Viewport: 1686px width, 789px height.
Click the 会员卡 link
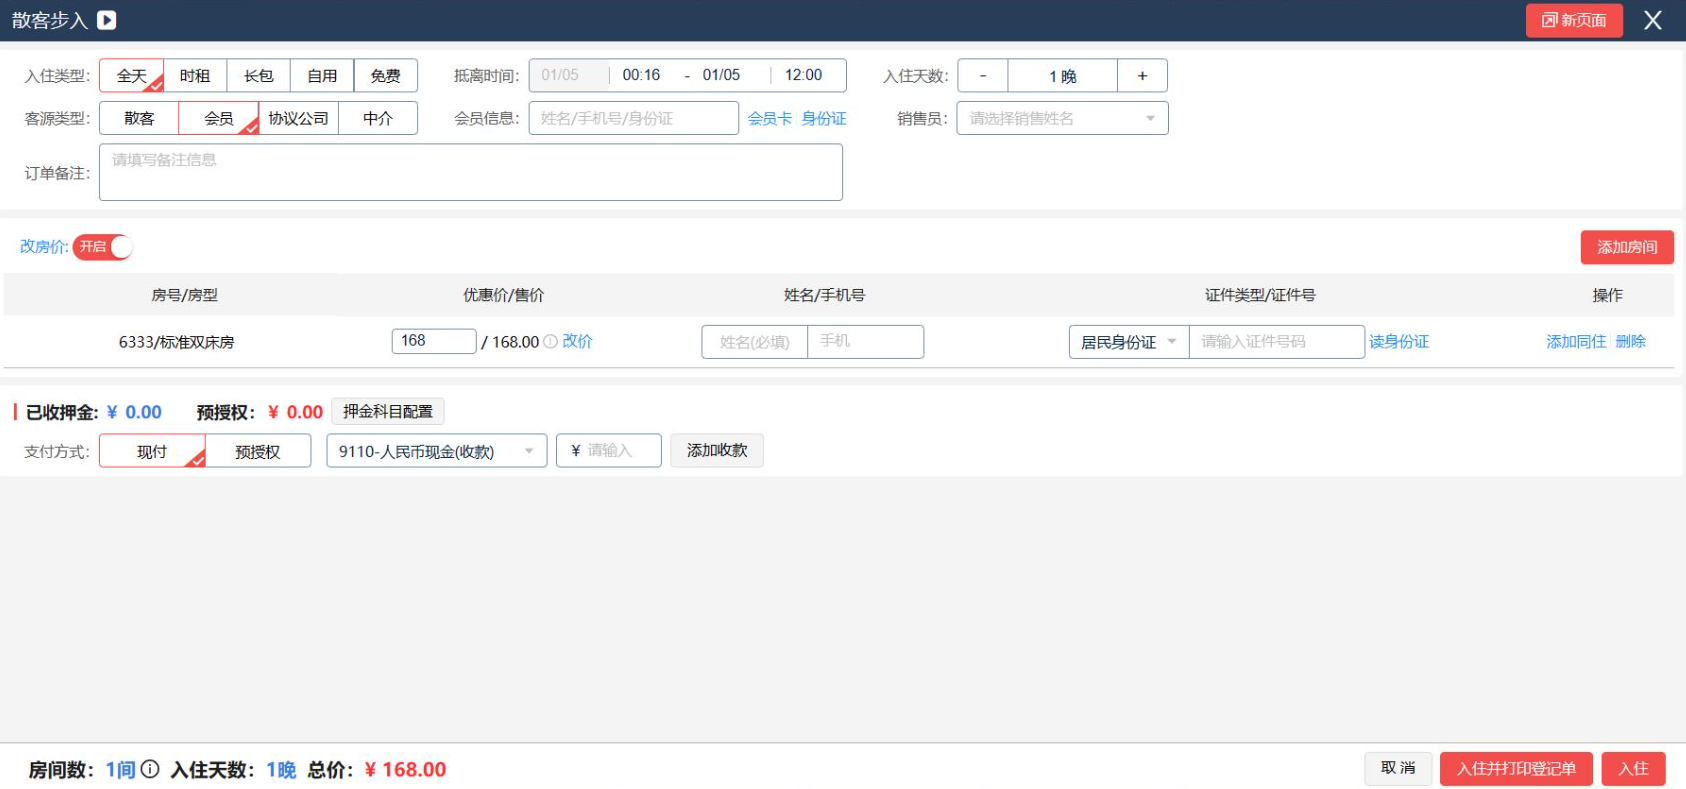(770, 118)
